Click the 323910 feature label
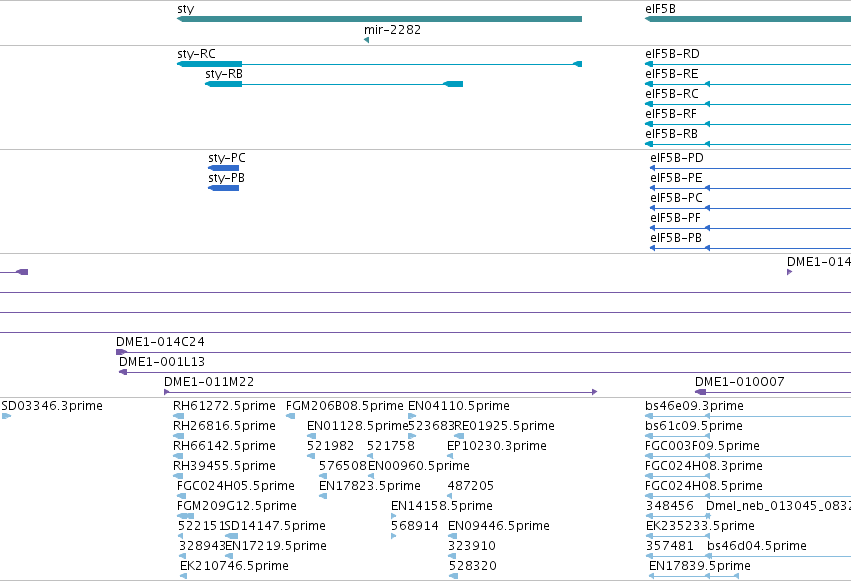 pyautogui.click(x=472, y=546)
